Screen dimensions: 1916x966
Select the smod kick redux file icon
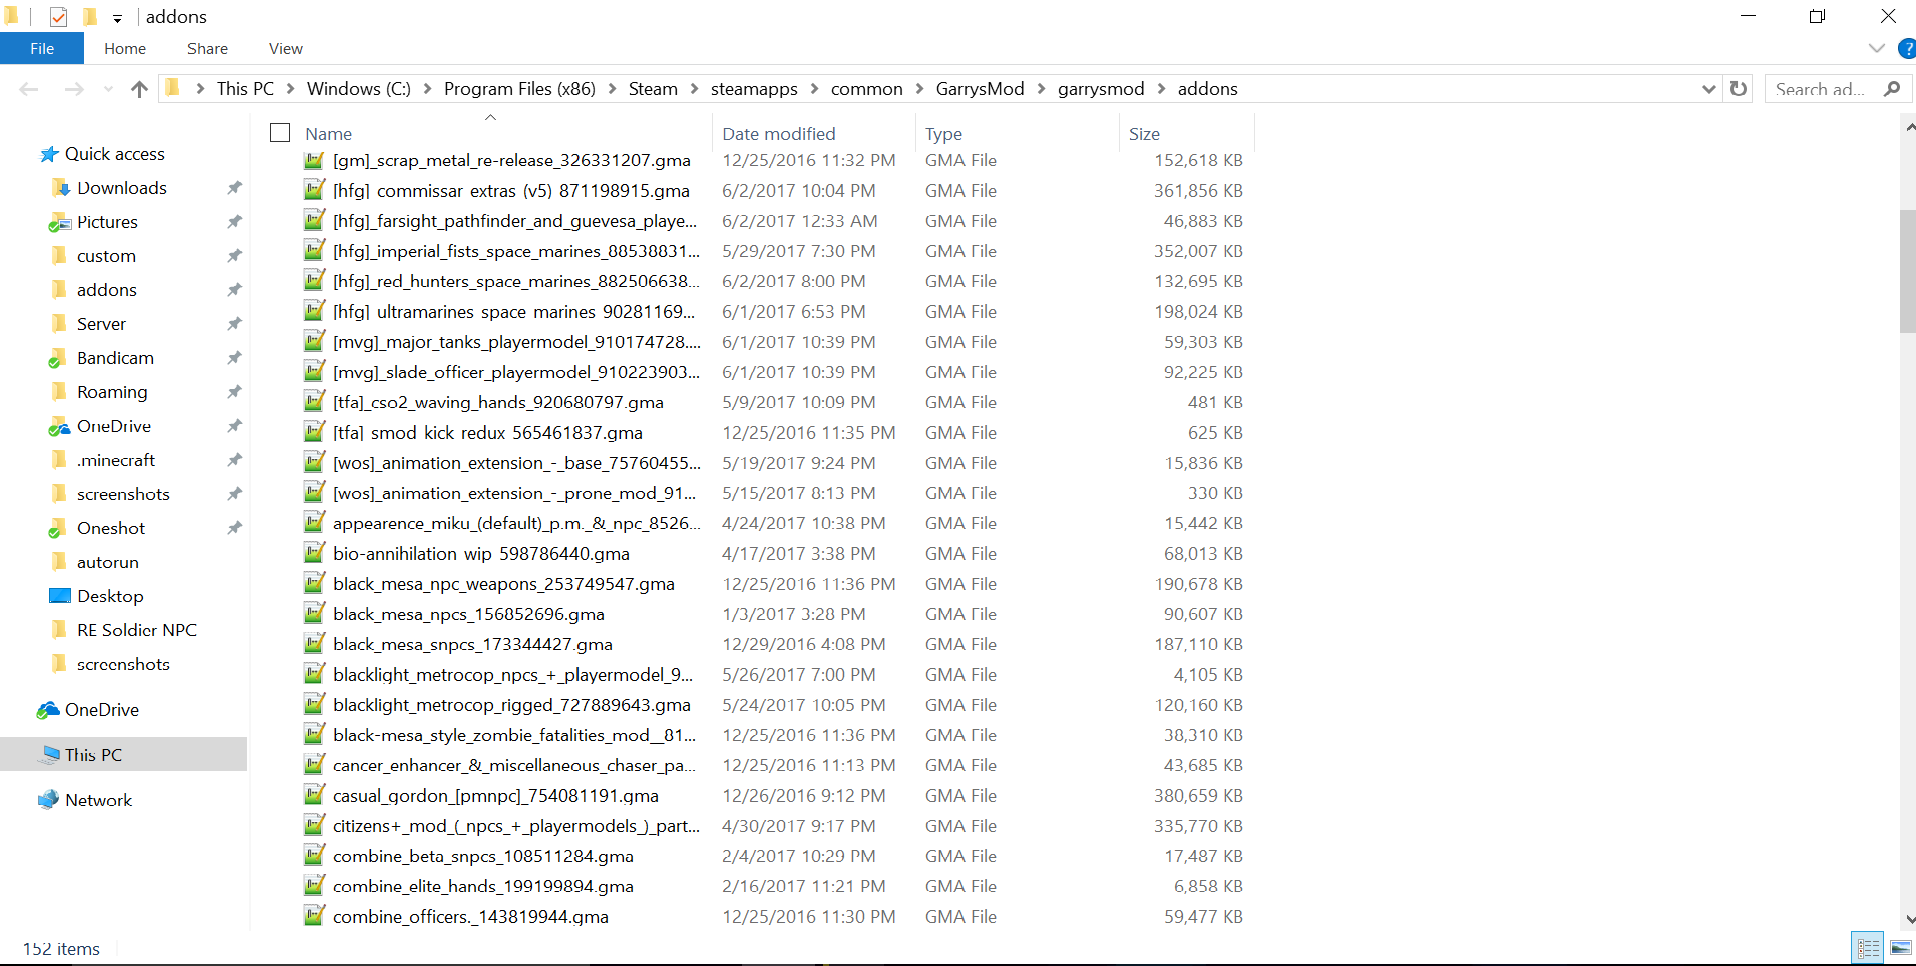[314, 432]
